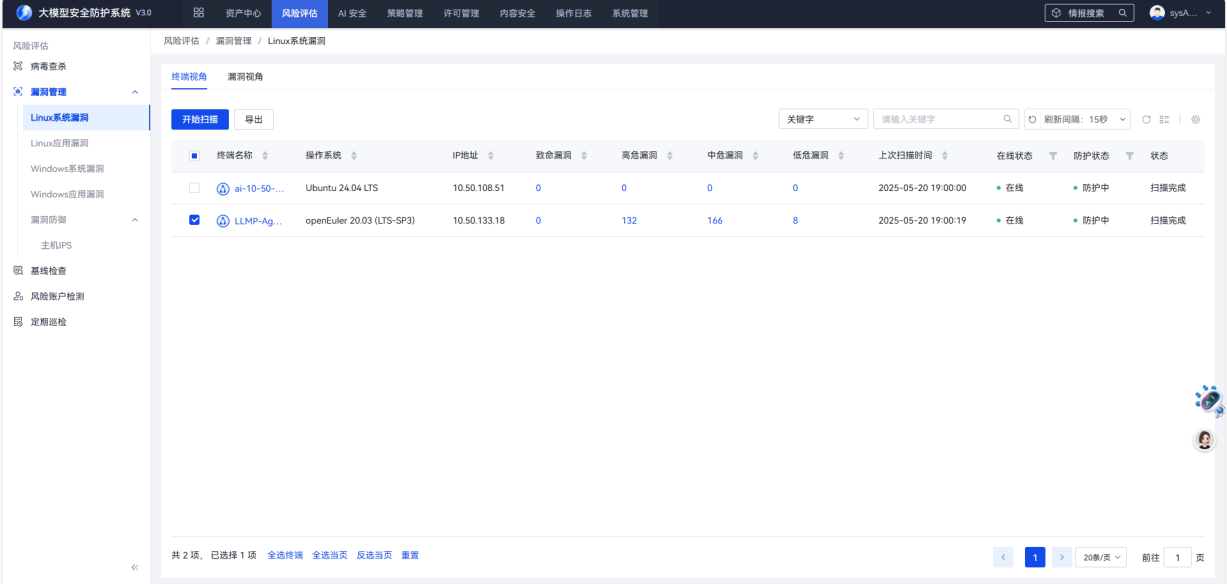This screenshot has width=1227, height=584.
Task: Open the floating robot assistant icon
Action: click(x=1209, y=400)
